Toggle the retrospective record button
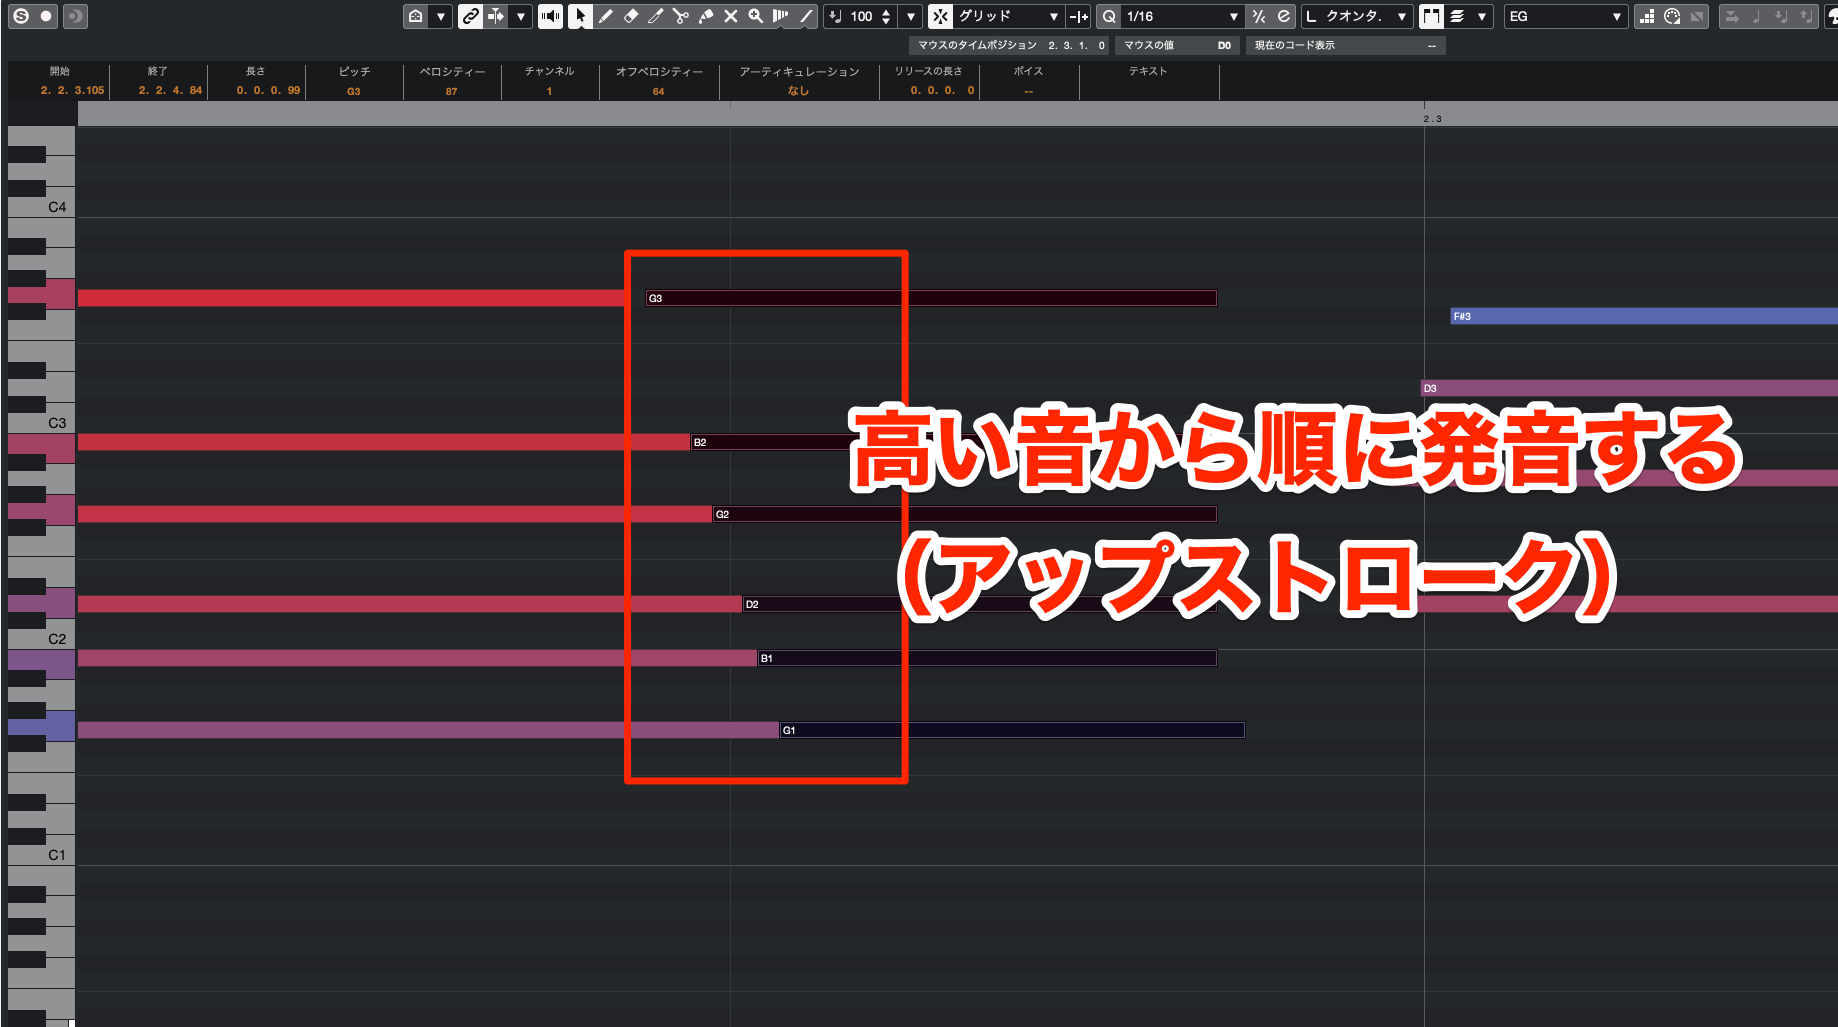This screenshot has width=1838, height=1027. coord(75,16)
